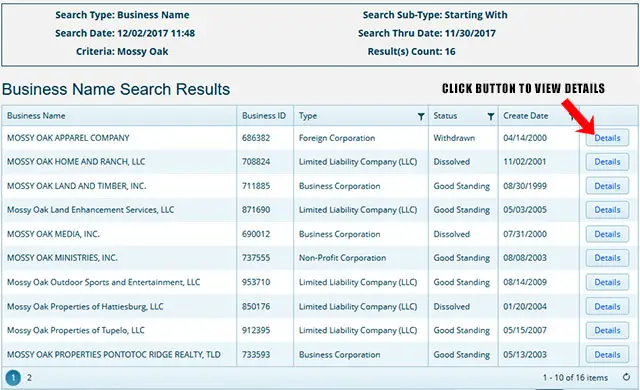Select Business ID 953710
The height and width of the screenshot is (390, 640).
coord(256,282)
